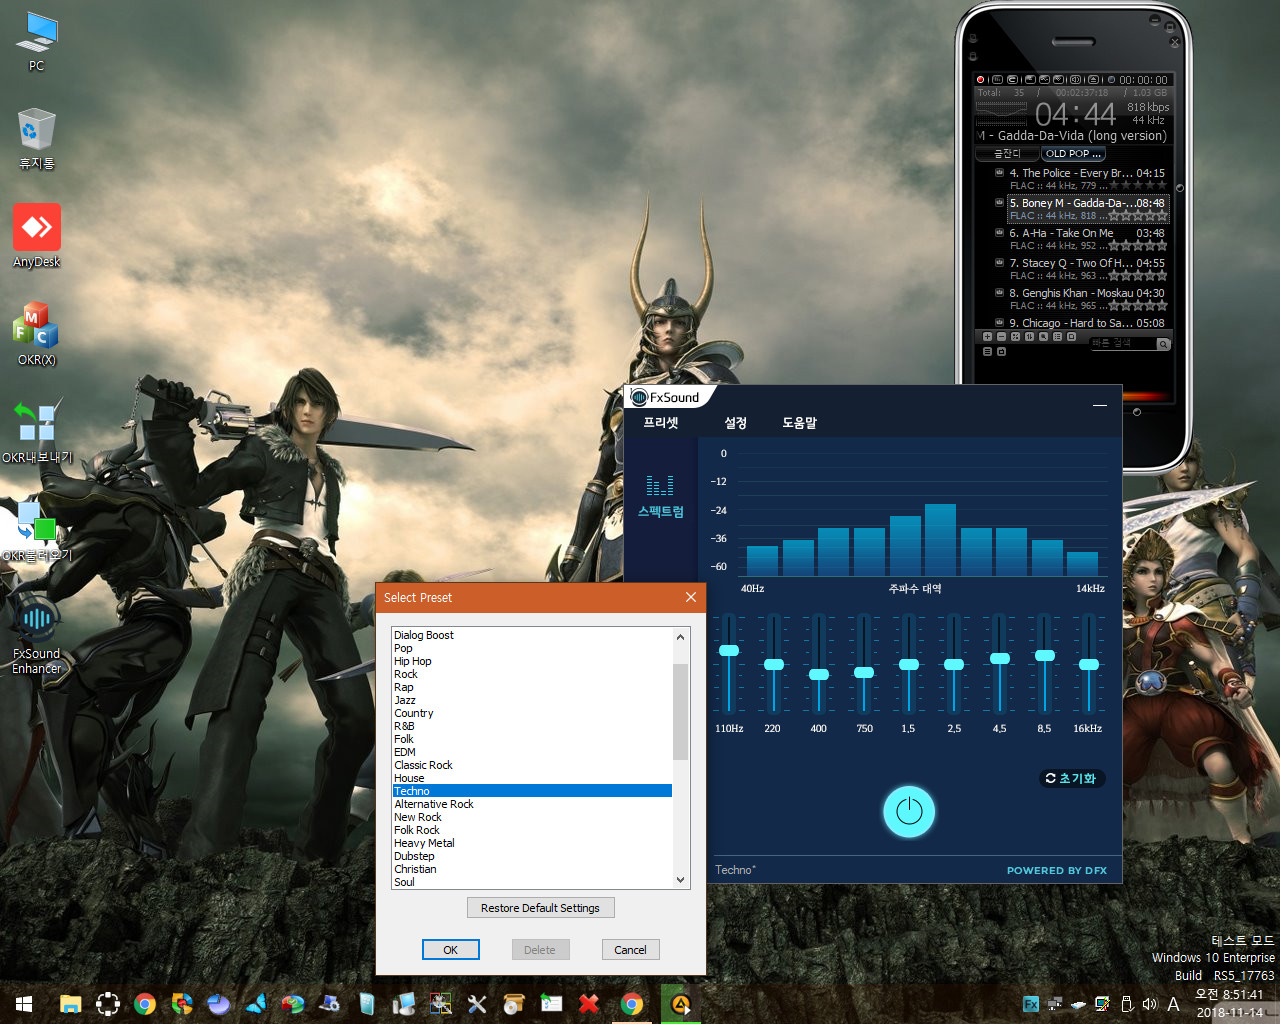Adjust the 400 Hz equalizer slider
1280x1024 pixels.
pos(819,674)
